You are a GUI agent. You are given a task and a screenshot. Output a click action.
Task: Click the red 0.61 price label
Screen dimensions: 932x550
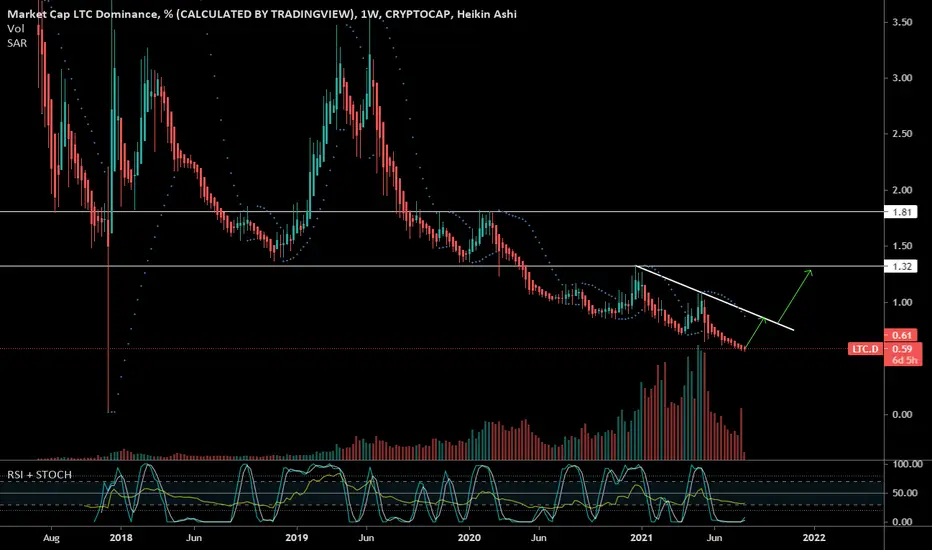click(901, 335)
